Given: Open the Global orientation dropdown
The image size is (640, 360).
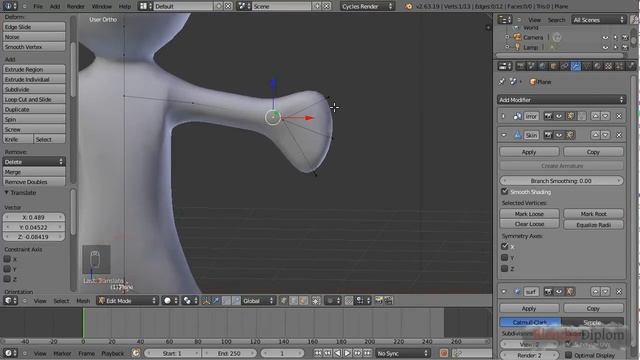Looking at the screenshot, I should tap(258, 301).
